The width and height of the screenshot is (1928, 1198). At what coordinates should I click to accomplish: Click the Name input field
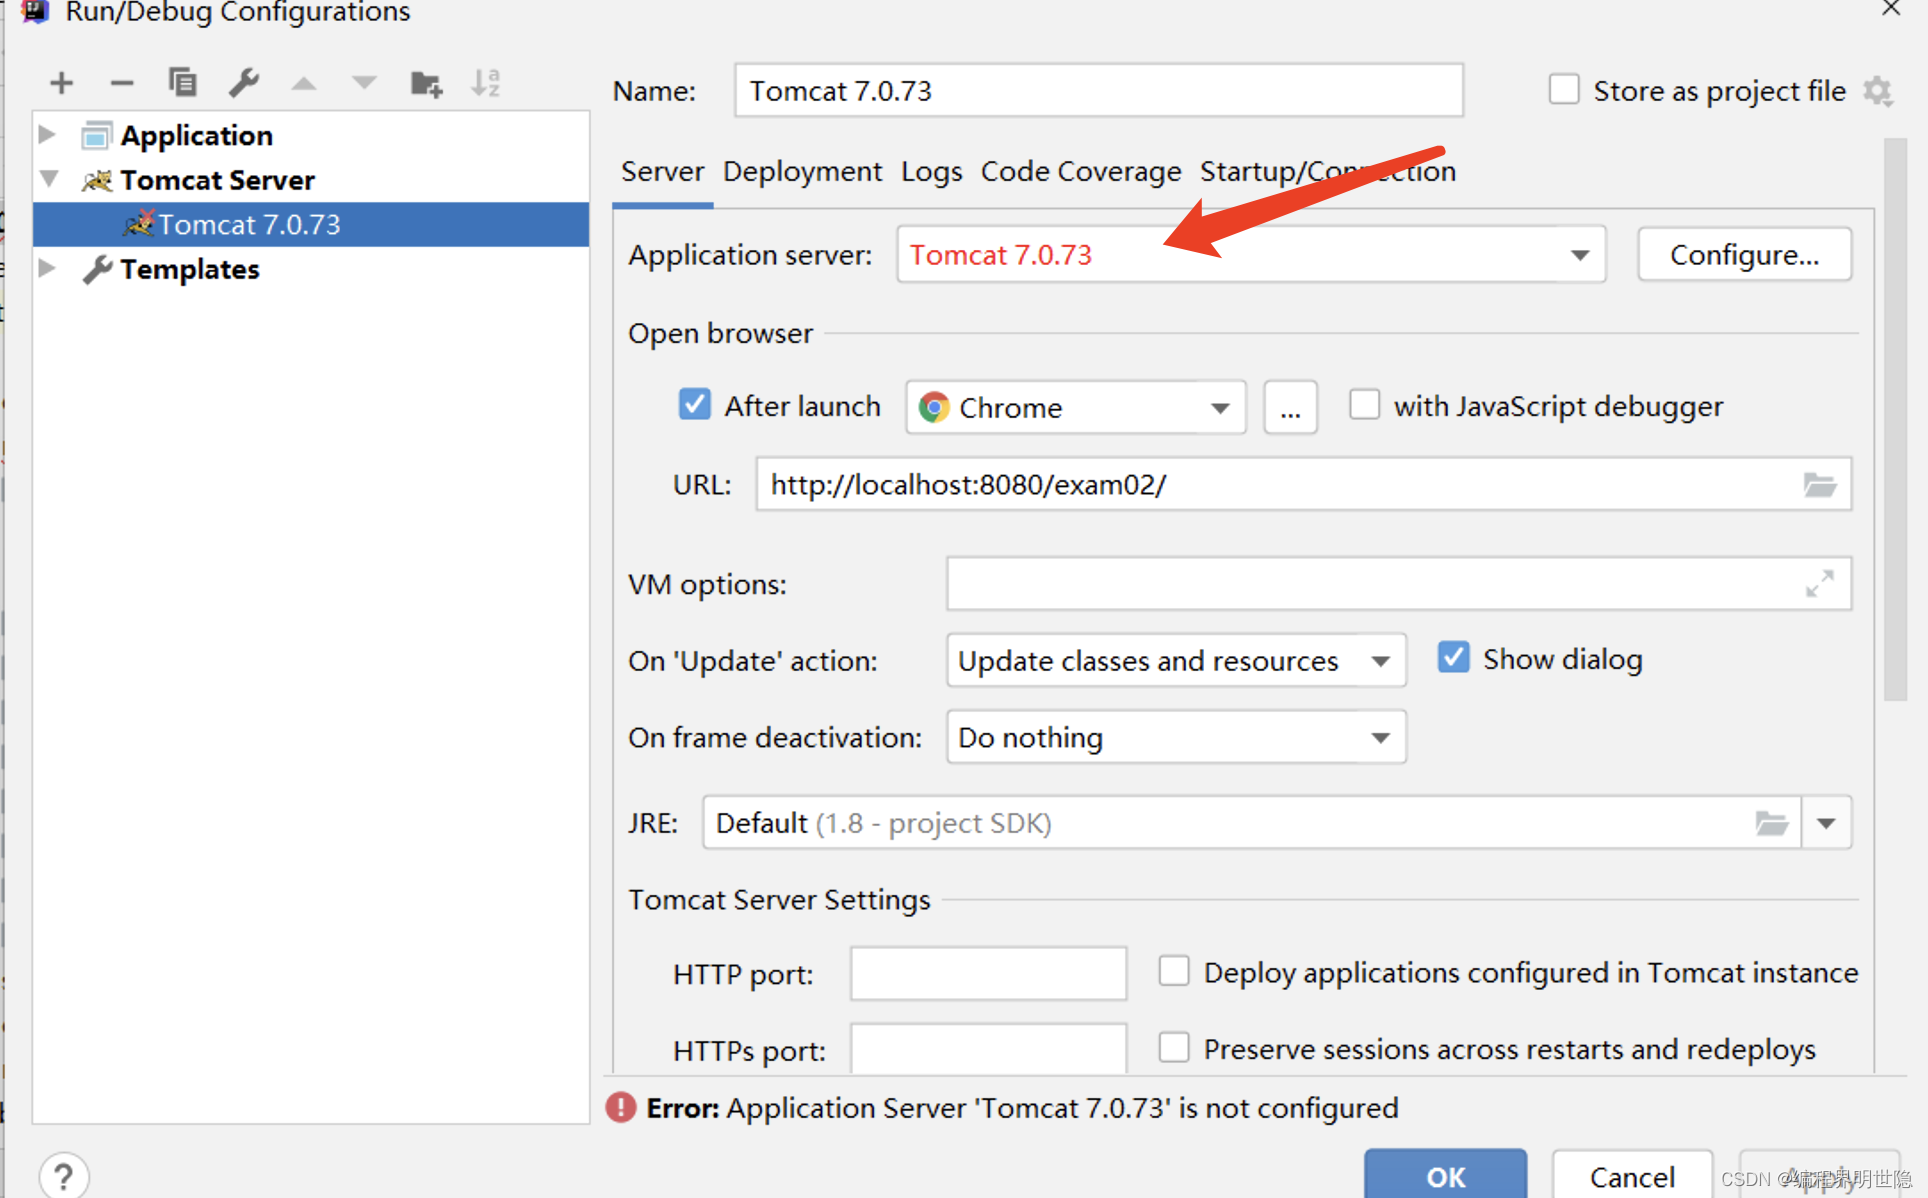click(x=1099, y=90)
